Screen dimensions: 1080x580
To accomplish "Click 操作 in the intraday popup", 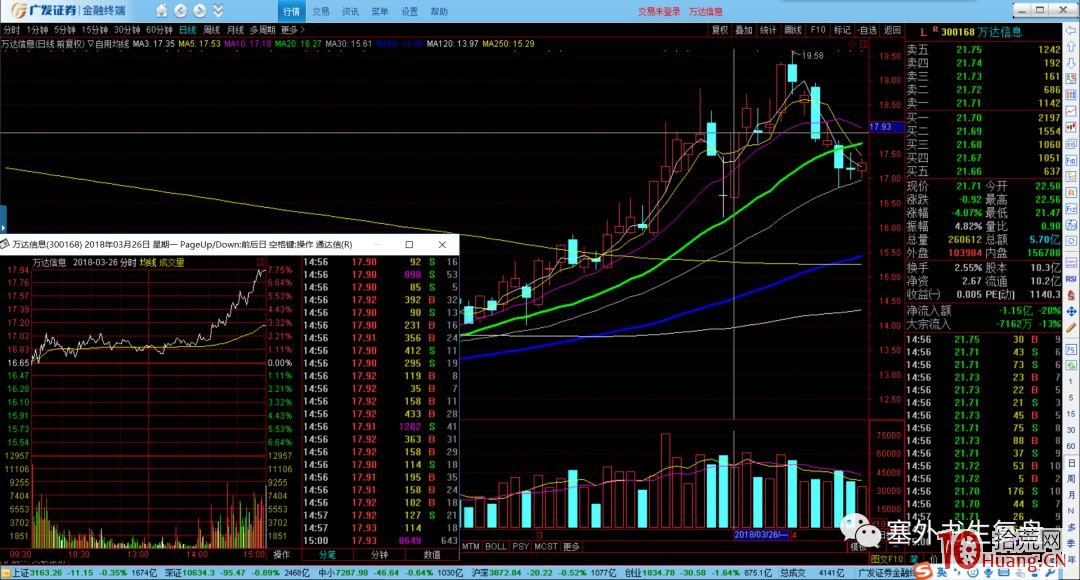I will click(282, 555).
